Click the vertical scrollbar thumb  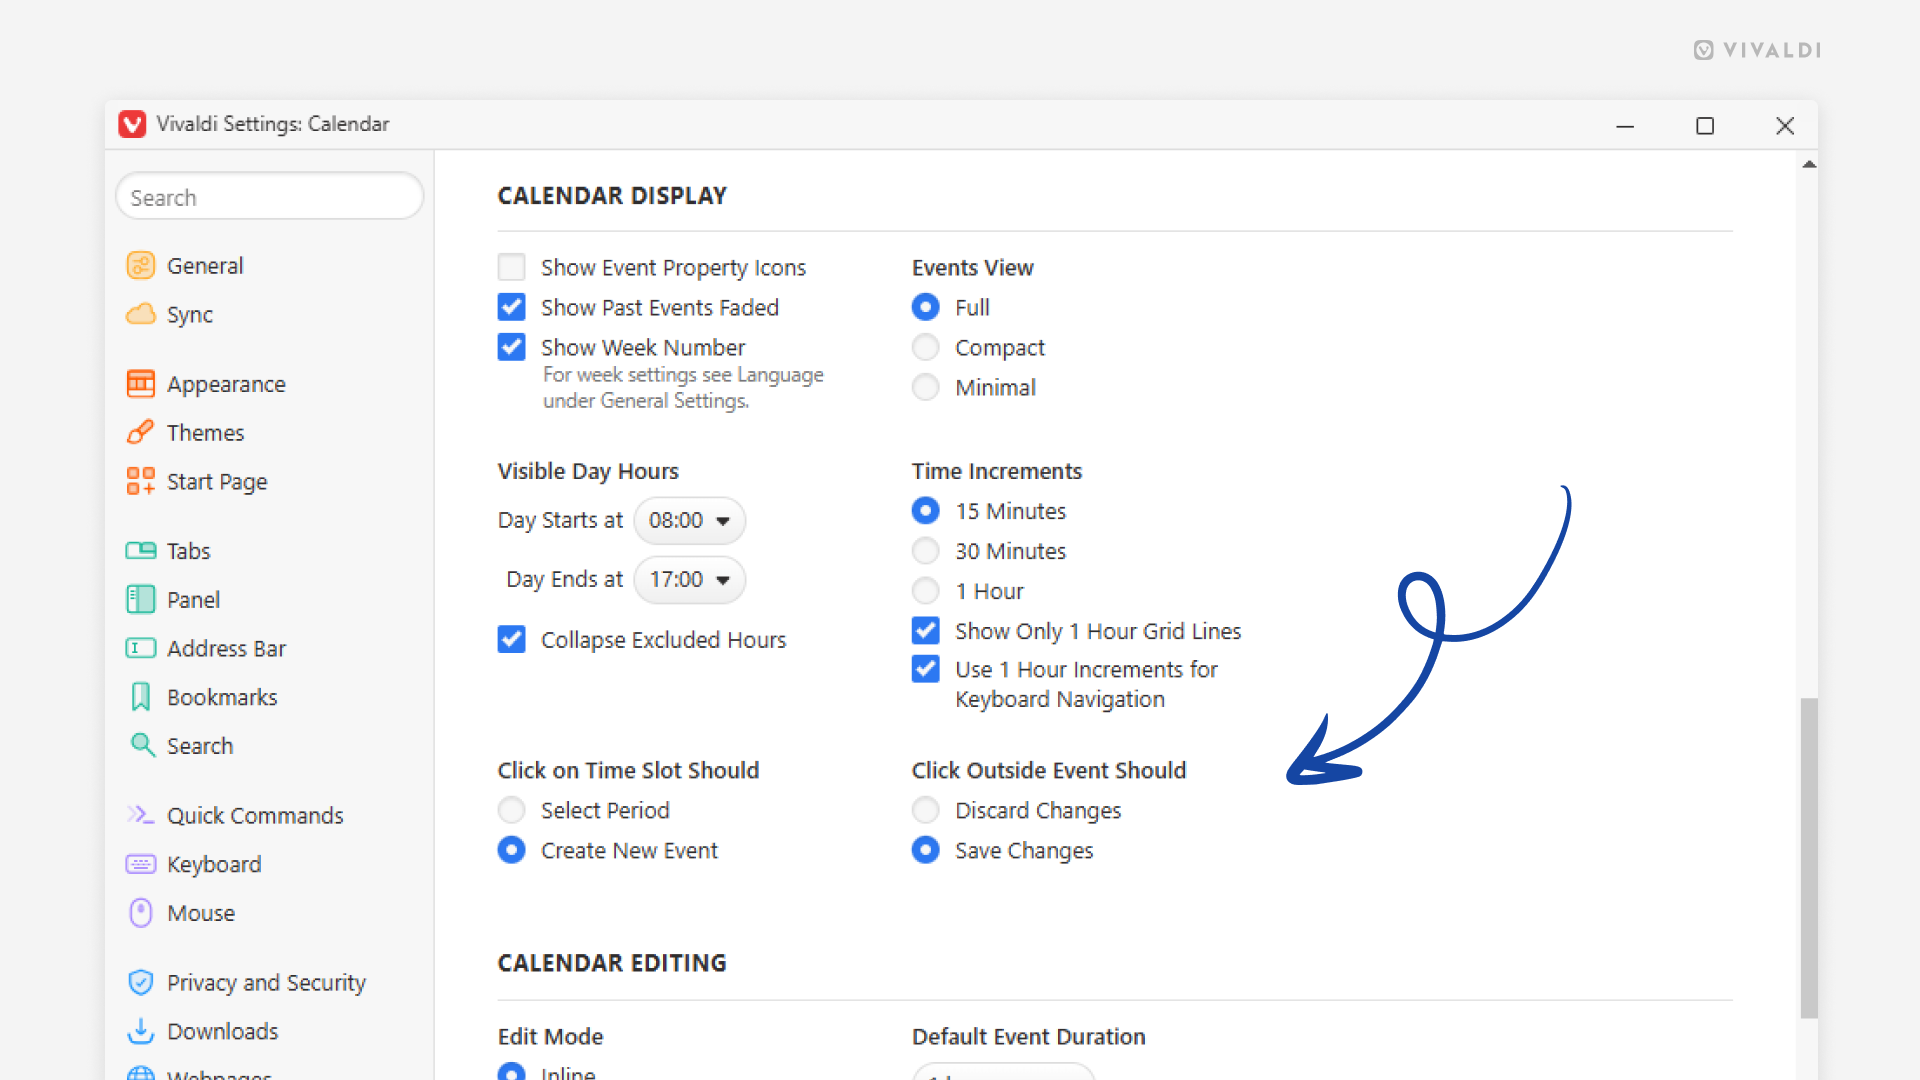tap(1809, 858)
